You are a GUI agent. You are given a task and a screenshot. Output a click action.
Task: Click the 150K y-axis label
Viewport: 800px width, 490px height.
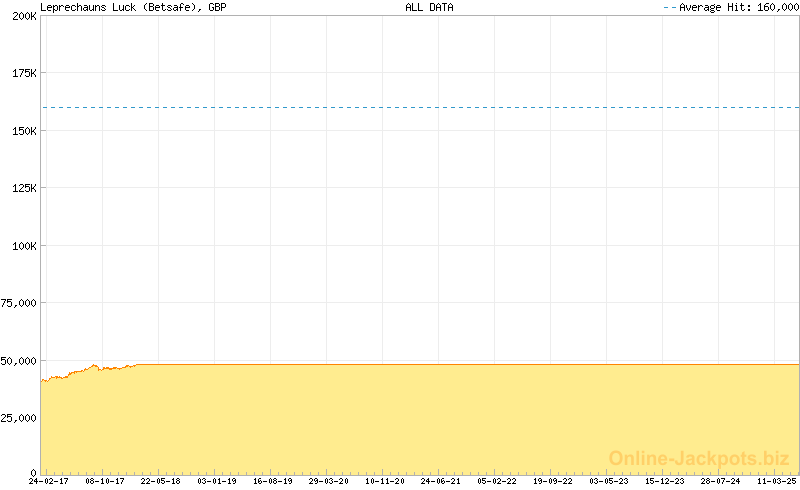click(23, 131)
